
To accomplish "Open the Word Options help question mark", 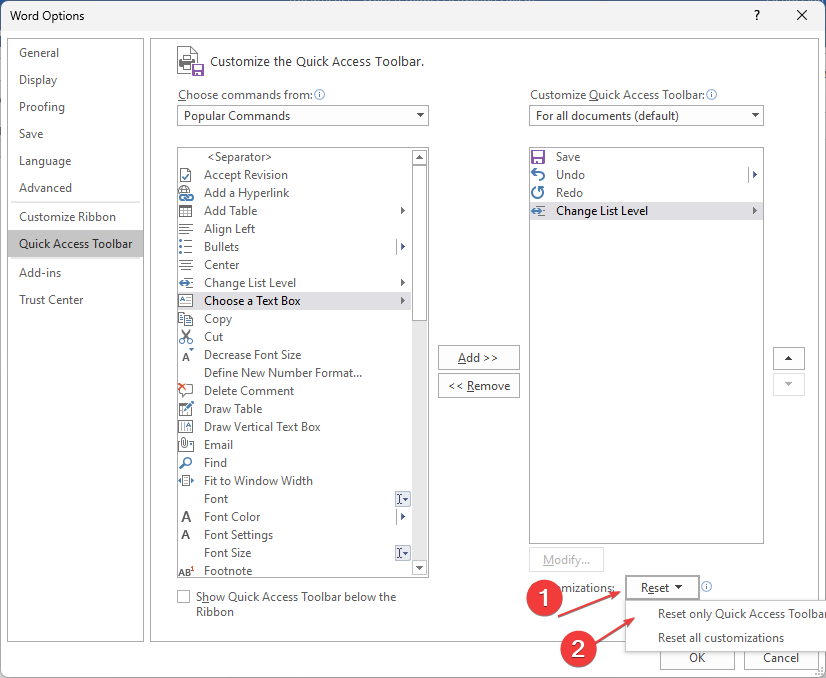I will 757,15.
